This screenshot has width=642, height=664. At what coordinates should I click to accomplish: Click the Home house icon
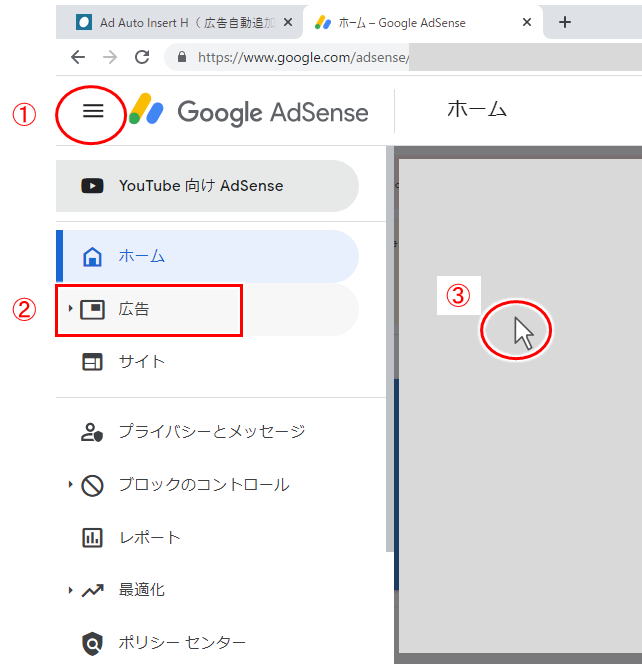pyautogui.click(x=92, y=256)
